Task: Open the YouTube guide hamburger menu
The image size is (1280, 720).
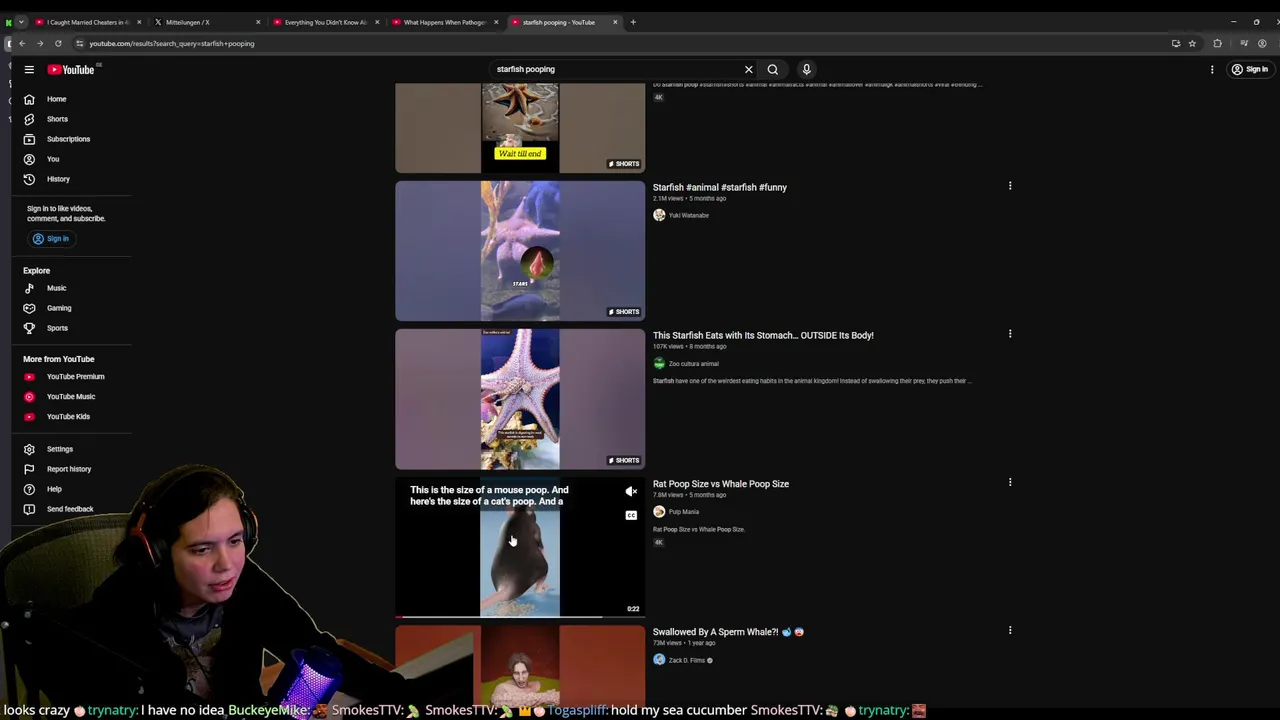Action: pyautogui.click(x=29, y=69)
